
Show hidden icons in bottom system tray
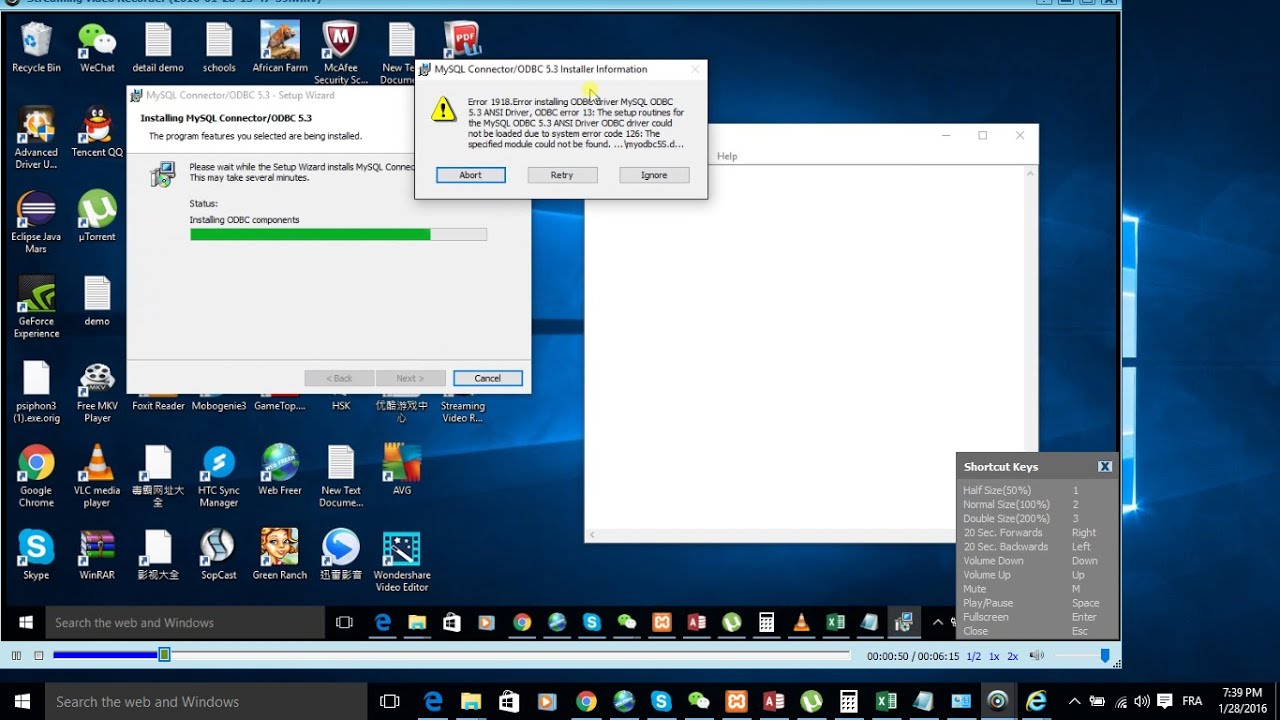1074,701
